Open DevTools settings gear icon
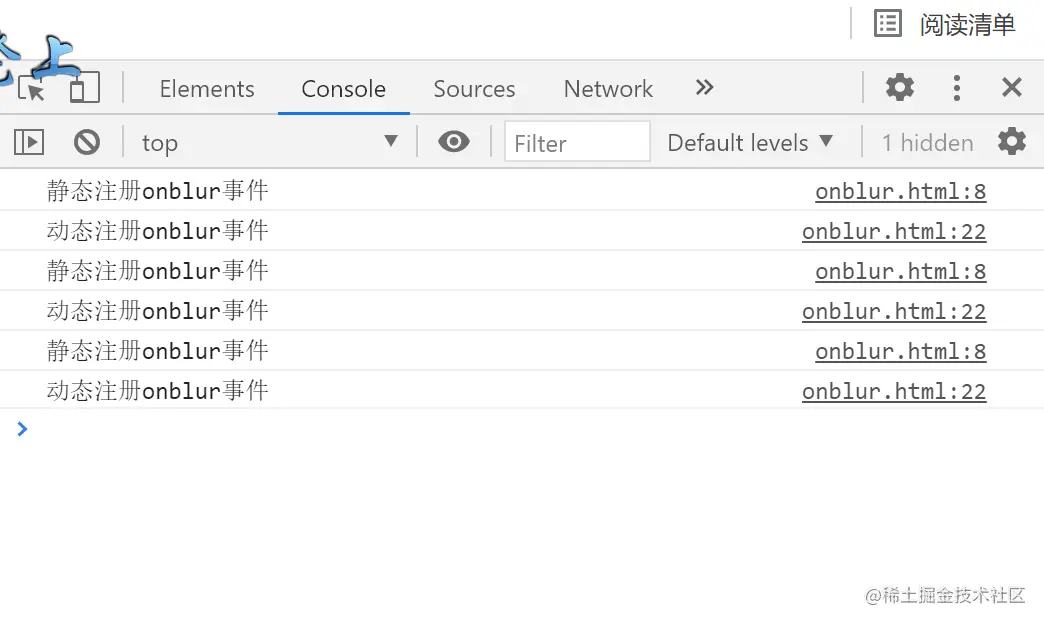The height and width of the screenshot is (624, 1044). pos(900,87)
